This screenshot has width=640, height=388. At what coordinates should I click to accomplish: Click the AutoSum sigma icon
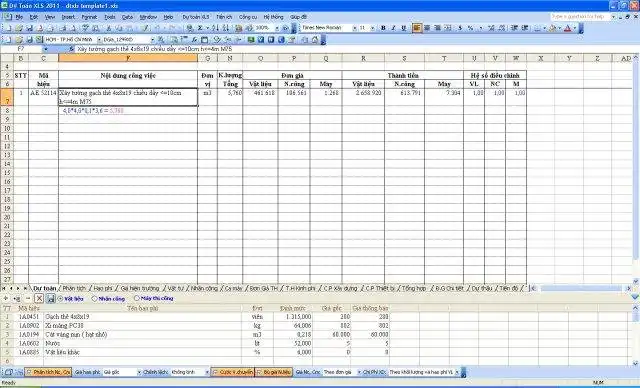point(200,28)
